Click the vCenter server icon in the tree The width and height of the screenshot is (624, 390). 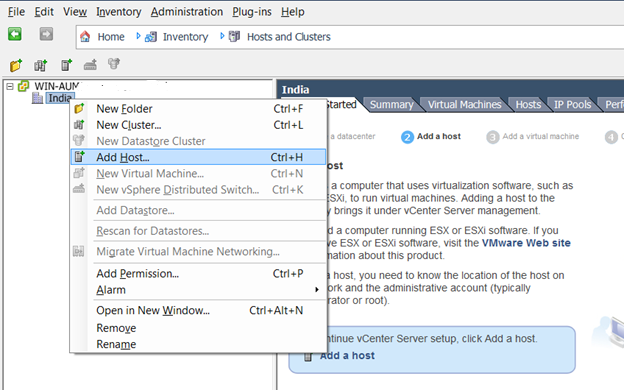coord(23,86)
